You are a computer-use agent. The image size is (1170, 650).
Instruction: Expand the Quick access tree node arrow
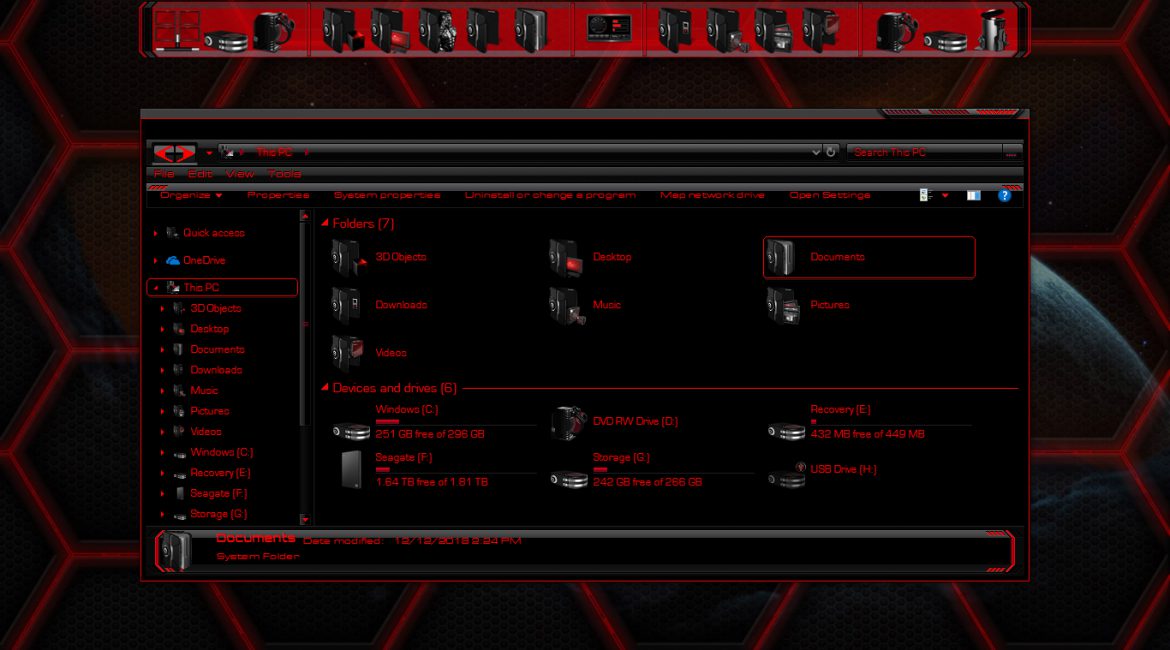click(x=156, y=233)
